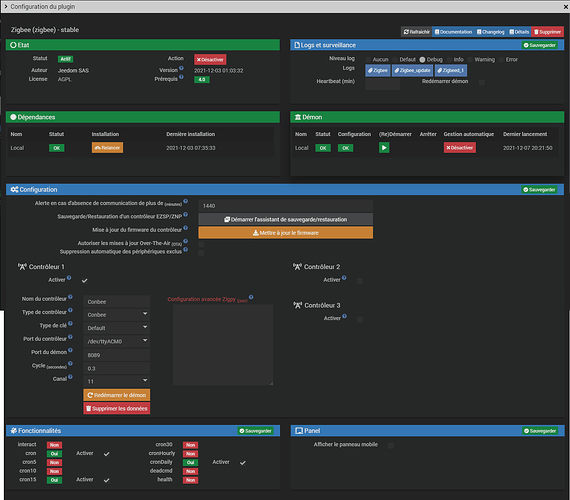Toggle automatic removal of excluded devices

point(201,253)
